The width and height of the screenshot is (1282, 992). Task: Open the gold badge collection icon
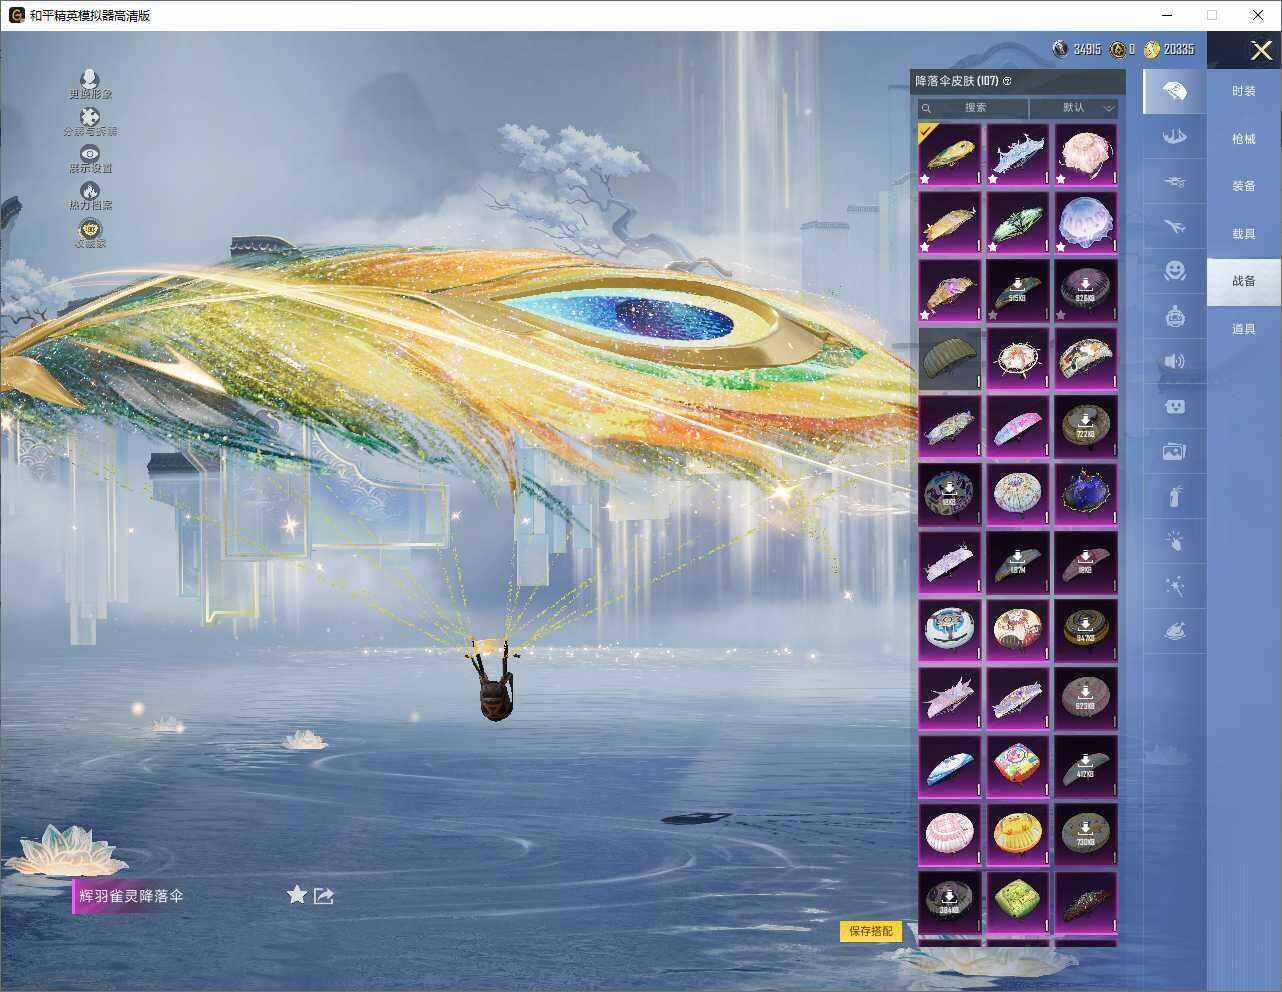coord(90,233)
